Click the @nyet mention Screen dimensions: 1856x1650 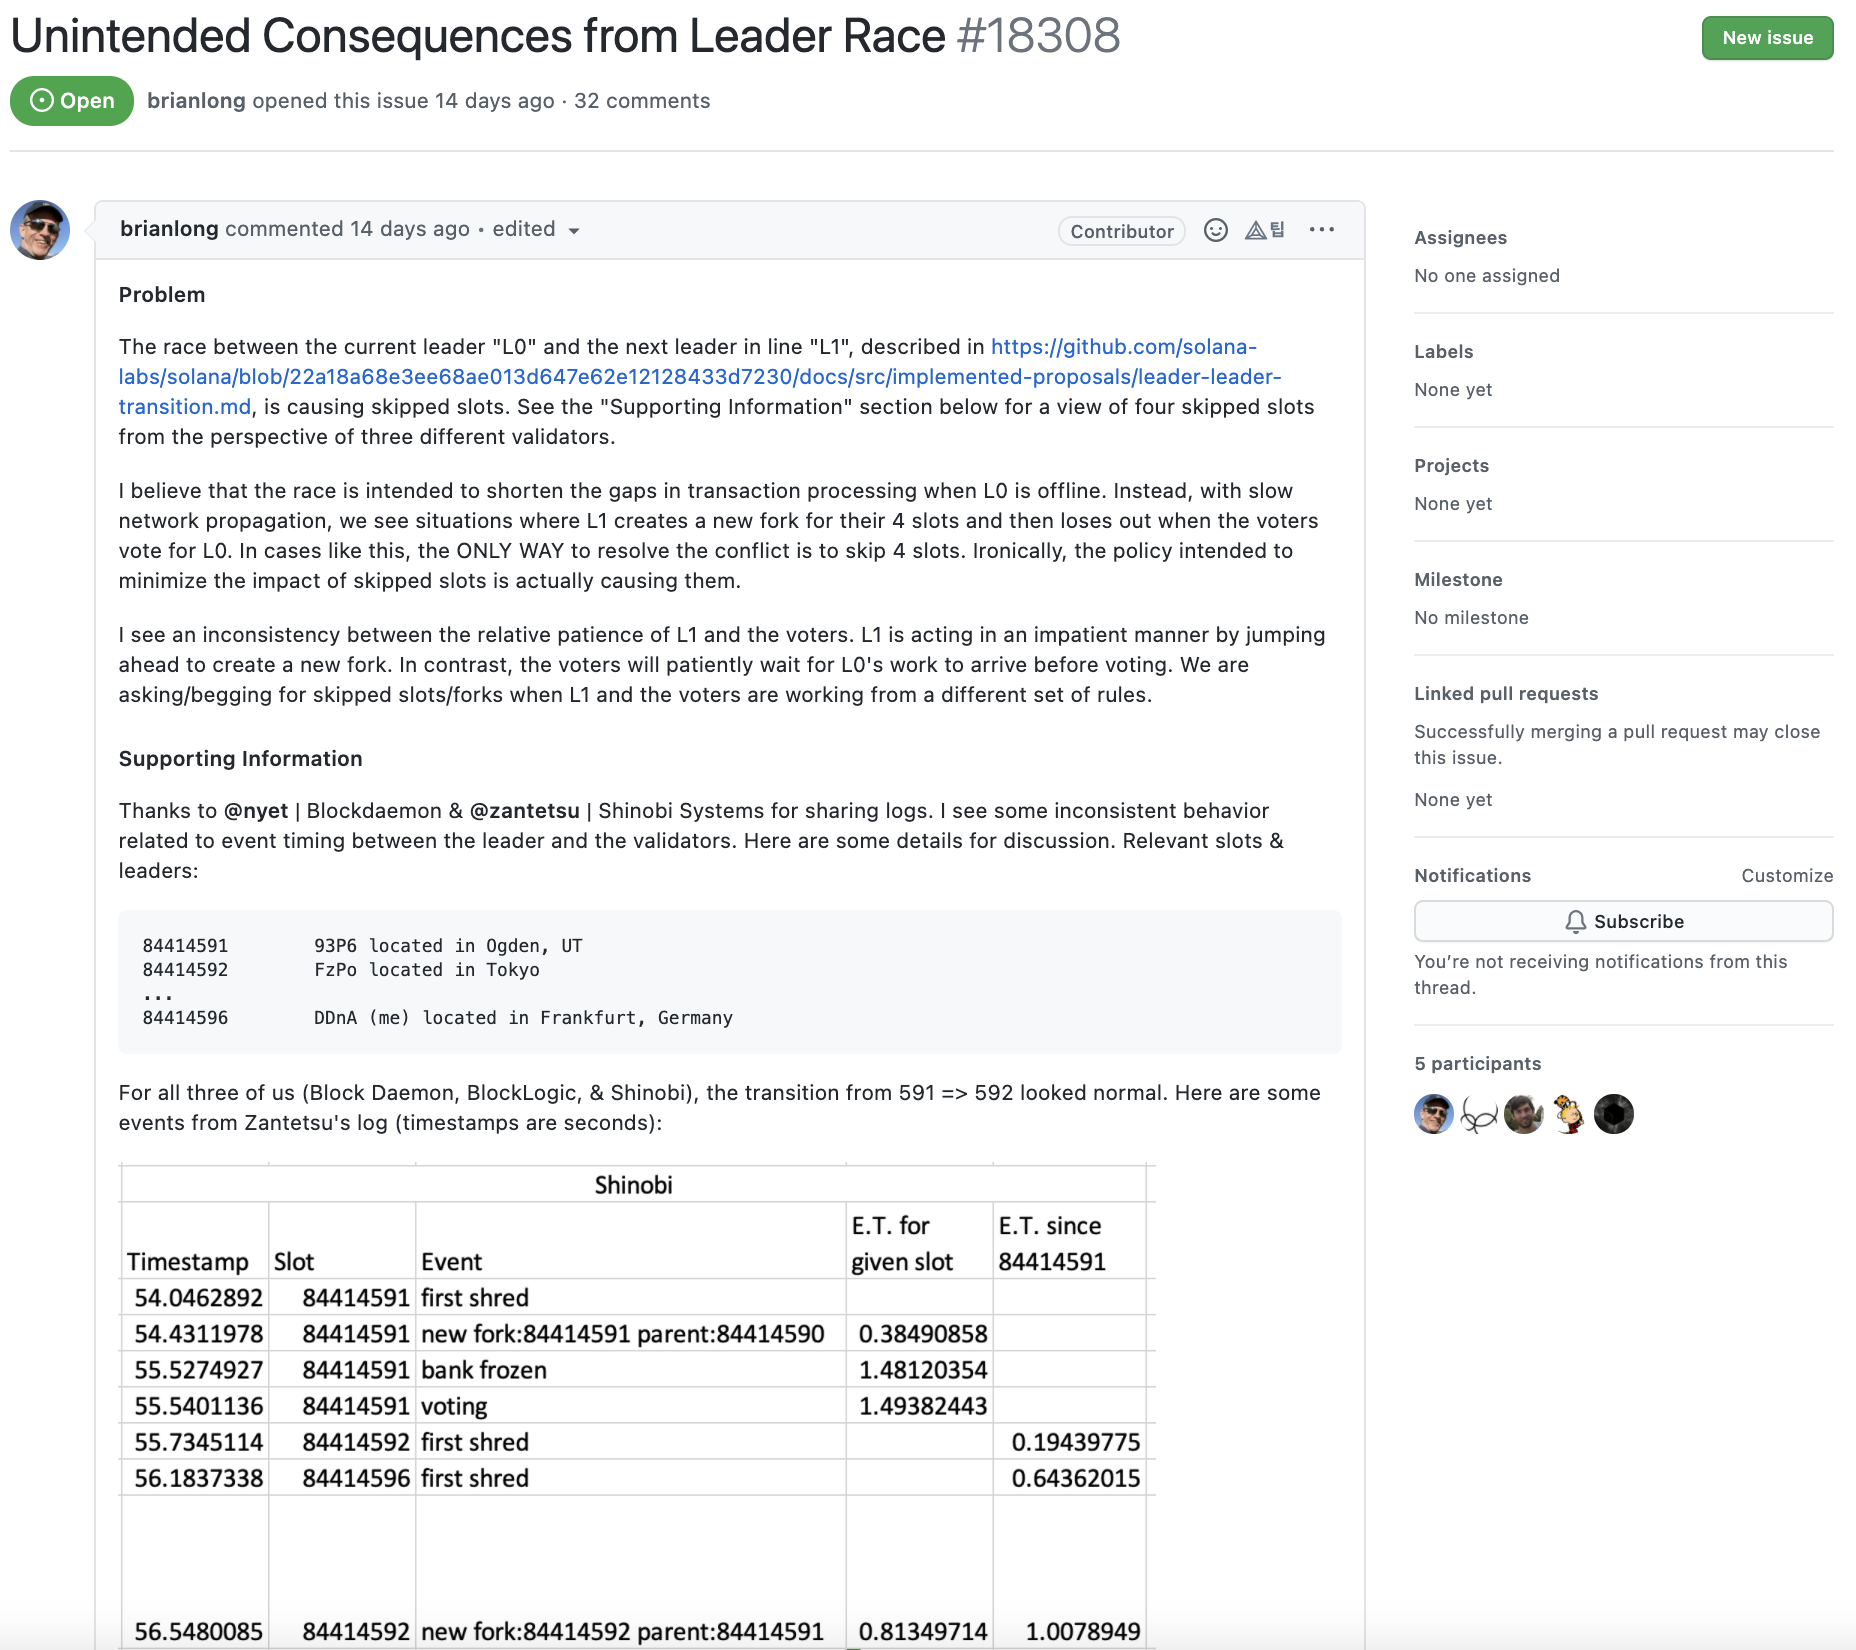pos(256,811)
